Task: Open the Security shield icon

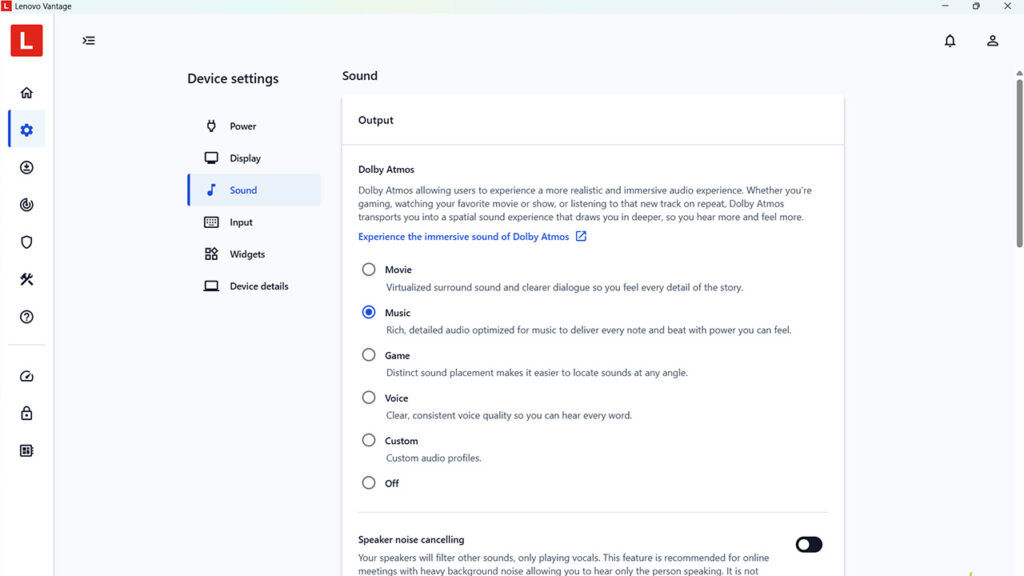Action: coord(27,242)
